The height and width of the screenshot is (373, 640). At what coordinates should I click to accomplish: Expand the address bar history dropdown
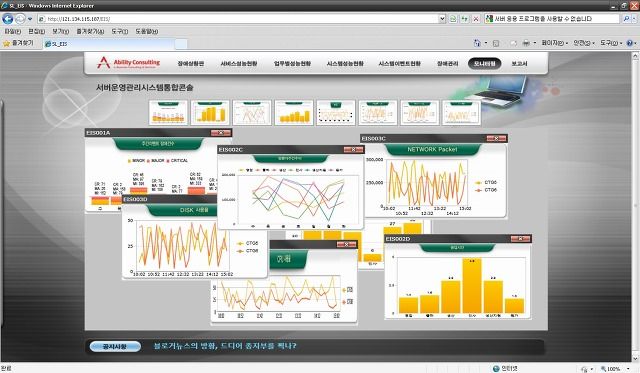pyautogui.click(x=442, y=19)
